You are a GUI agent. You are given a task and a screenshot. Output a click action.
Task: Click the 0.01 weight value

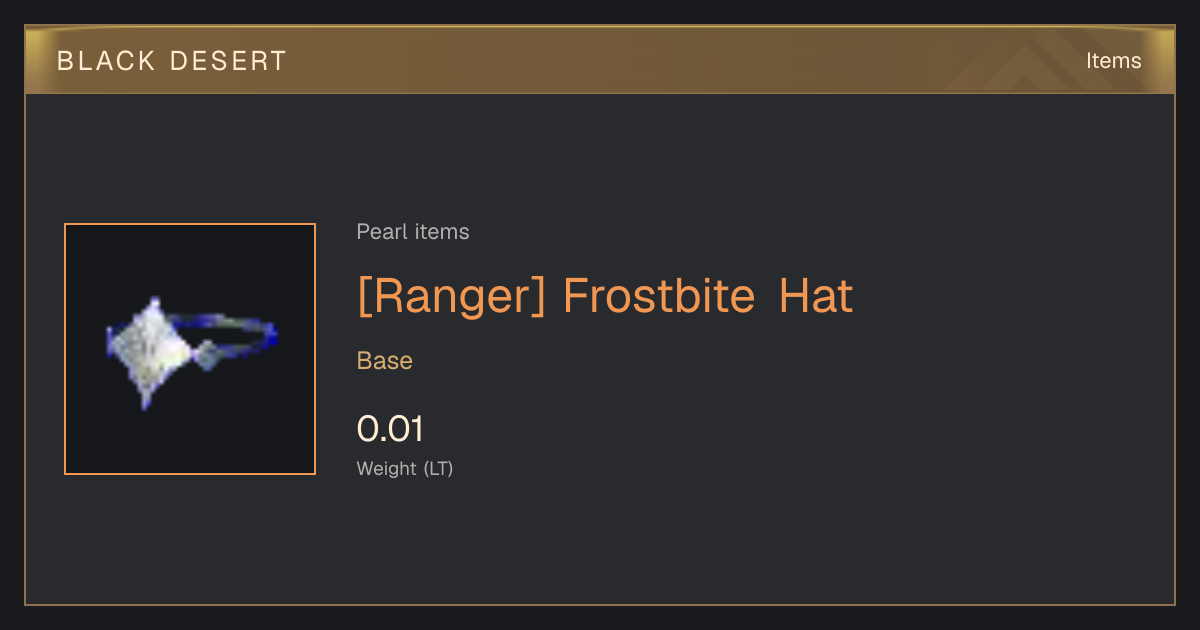tap(390, 429)
